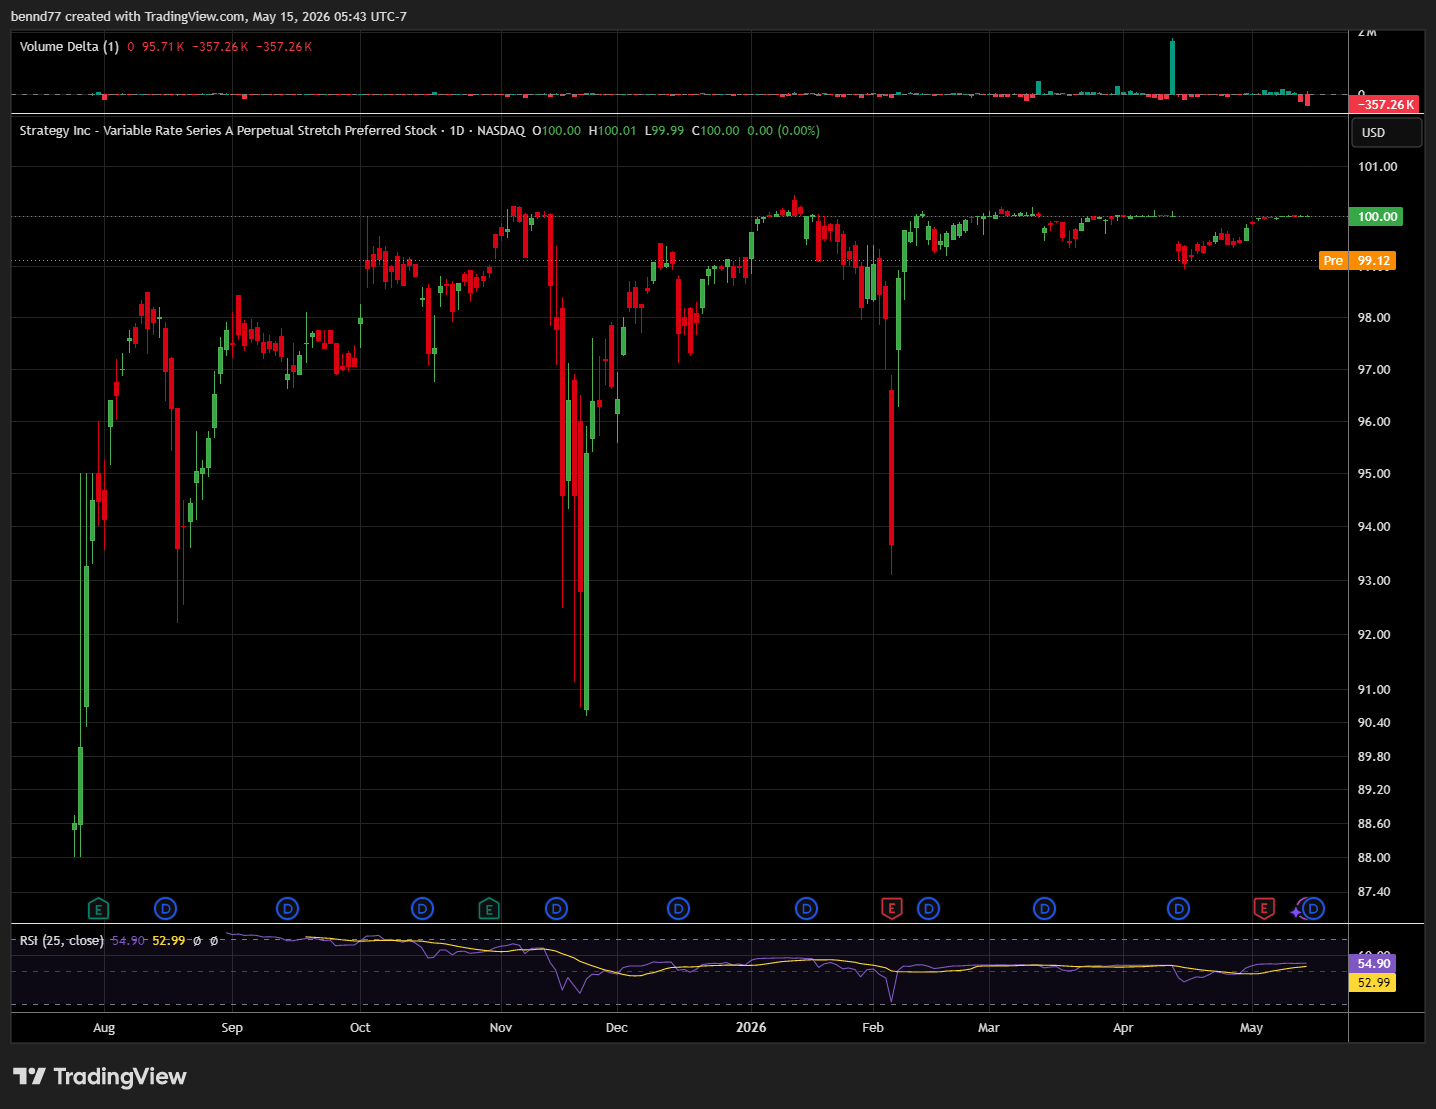
Task: Click the 2026 label on the time axis
Action: 751,1028
